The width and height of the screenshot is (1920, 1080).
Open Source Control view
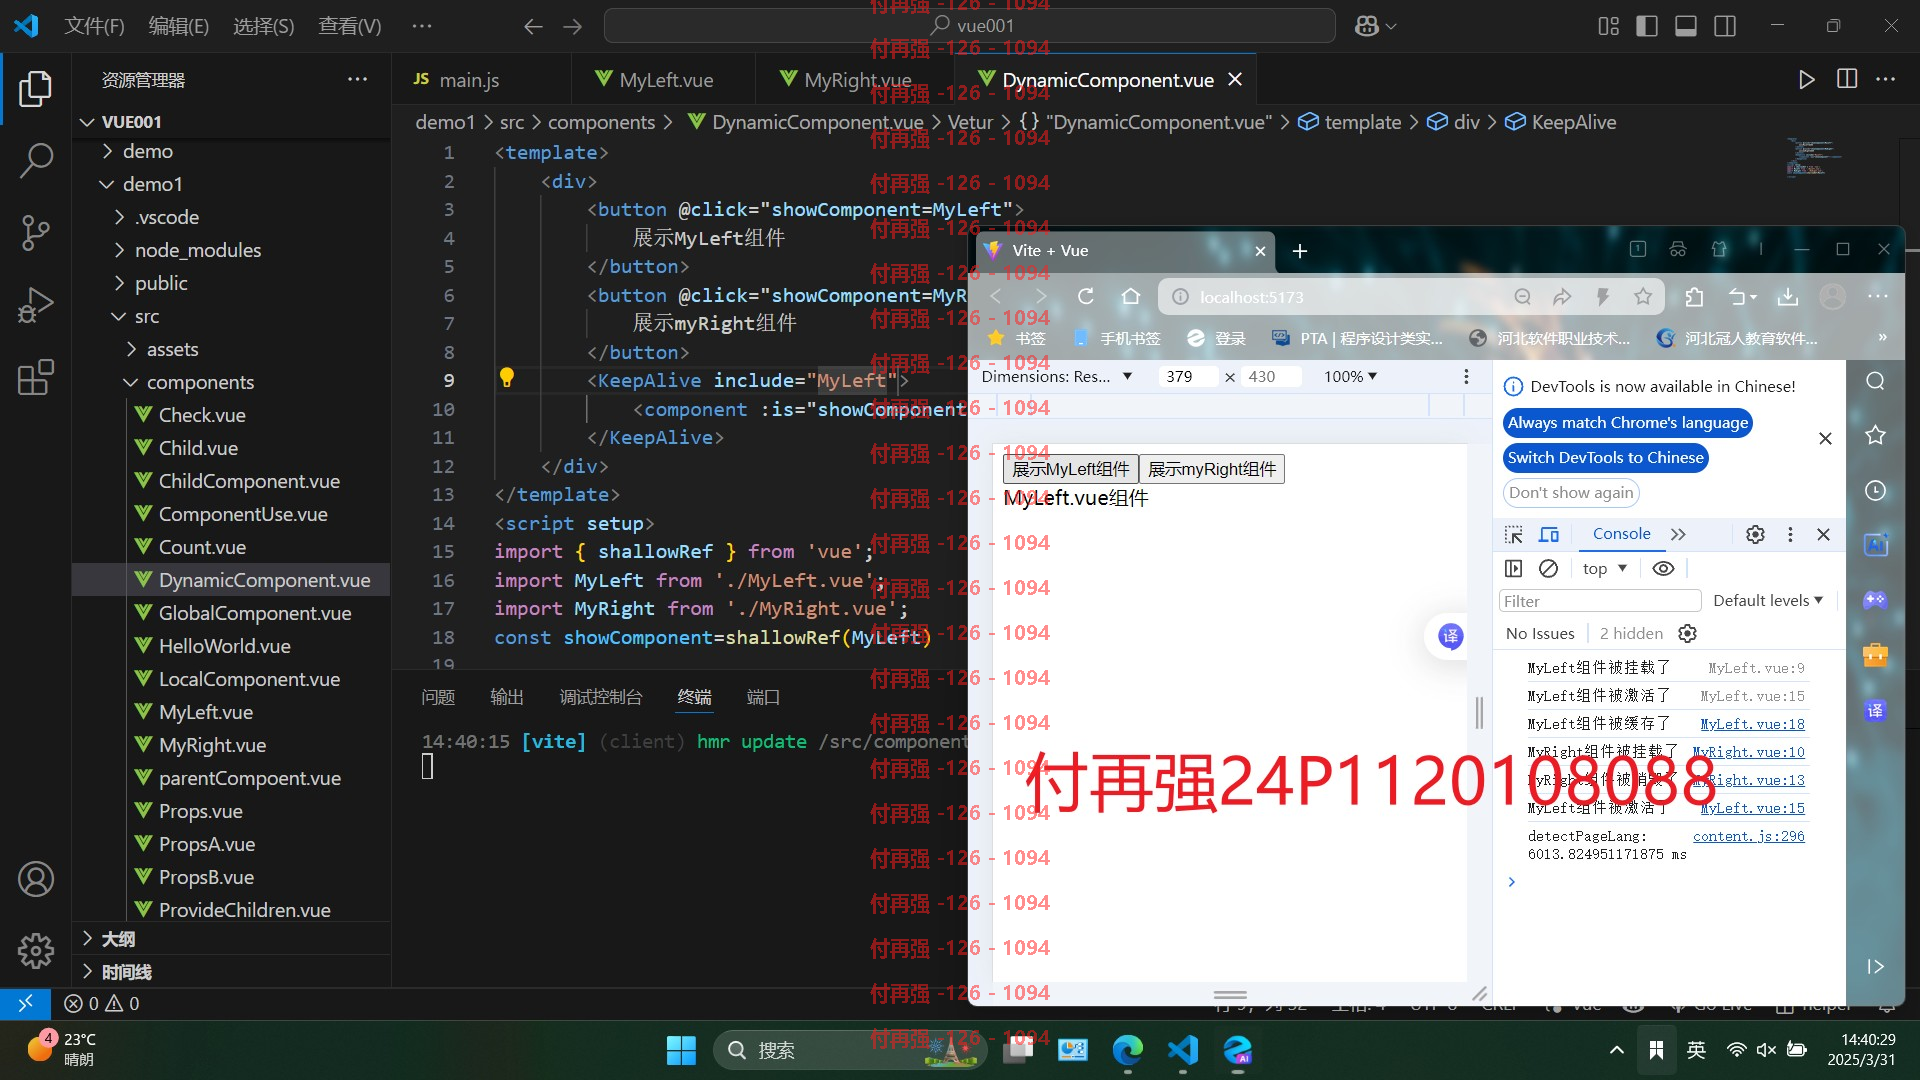coord(36,232)
